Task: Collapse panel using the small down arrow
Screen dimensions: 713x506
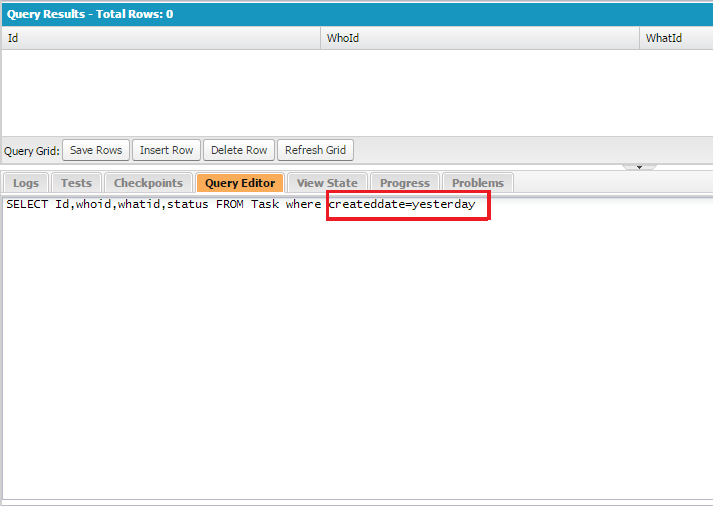Action: (x=639, y=167)
